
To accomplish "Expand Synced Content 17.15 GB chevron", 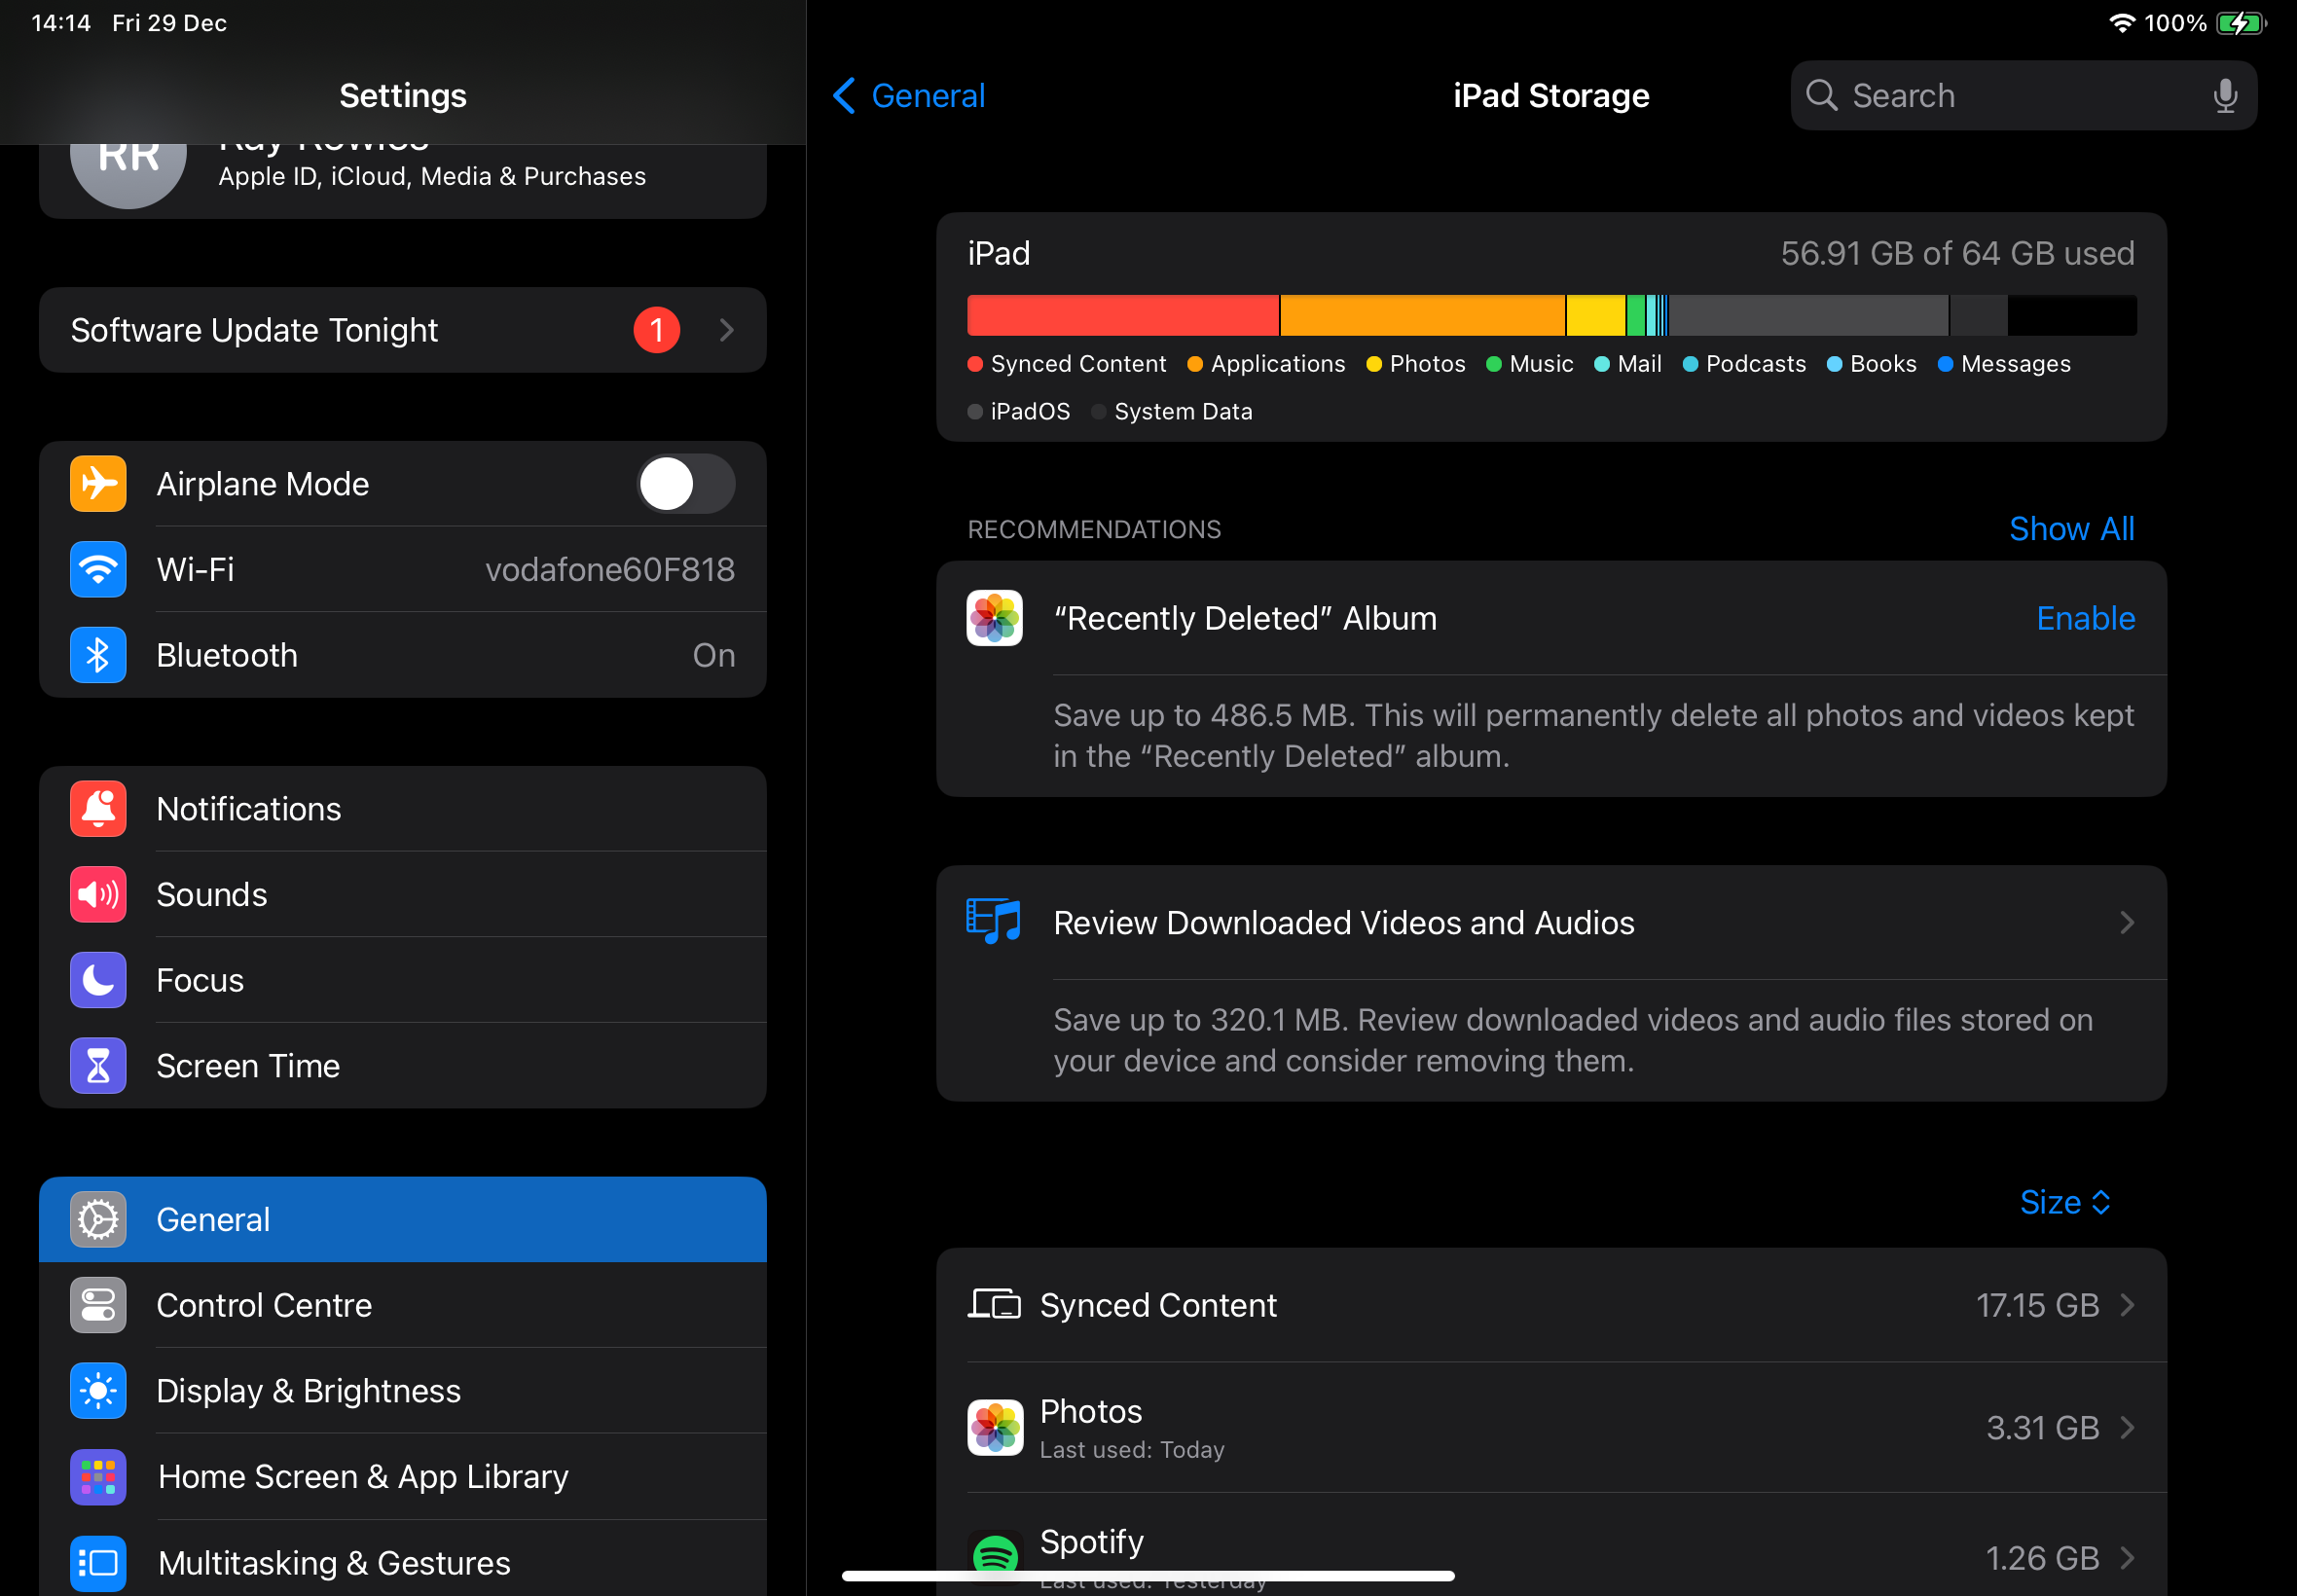I will pyautogui.click(x=2126, y=1305).
